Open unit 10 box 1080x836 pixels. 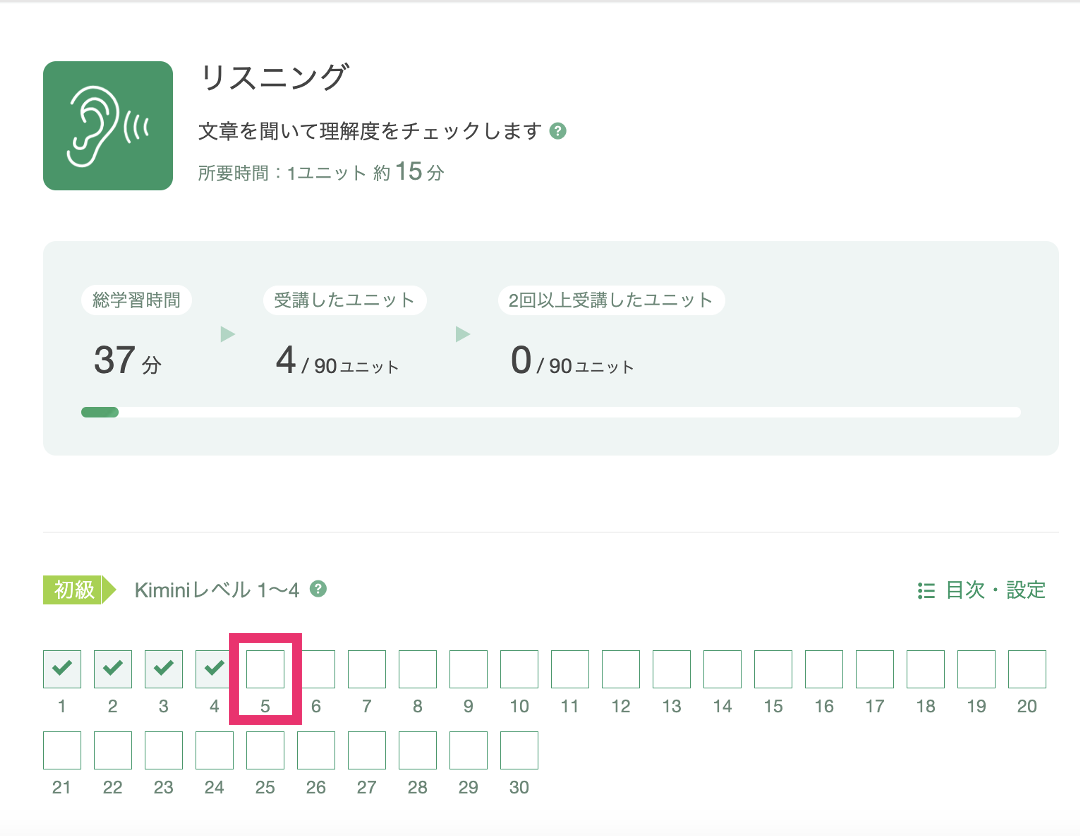click(x=519, y=669)
